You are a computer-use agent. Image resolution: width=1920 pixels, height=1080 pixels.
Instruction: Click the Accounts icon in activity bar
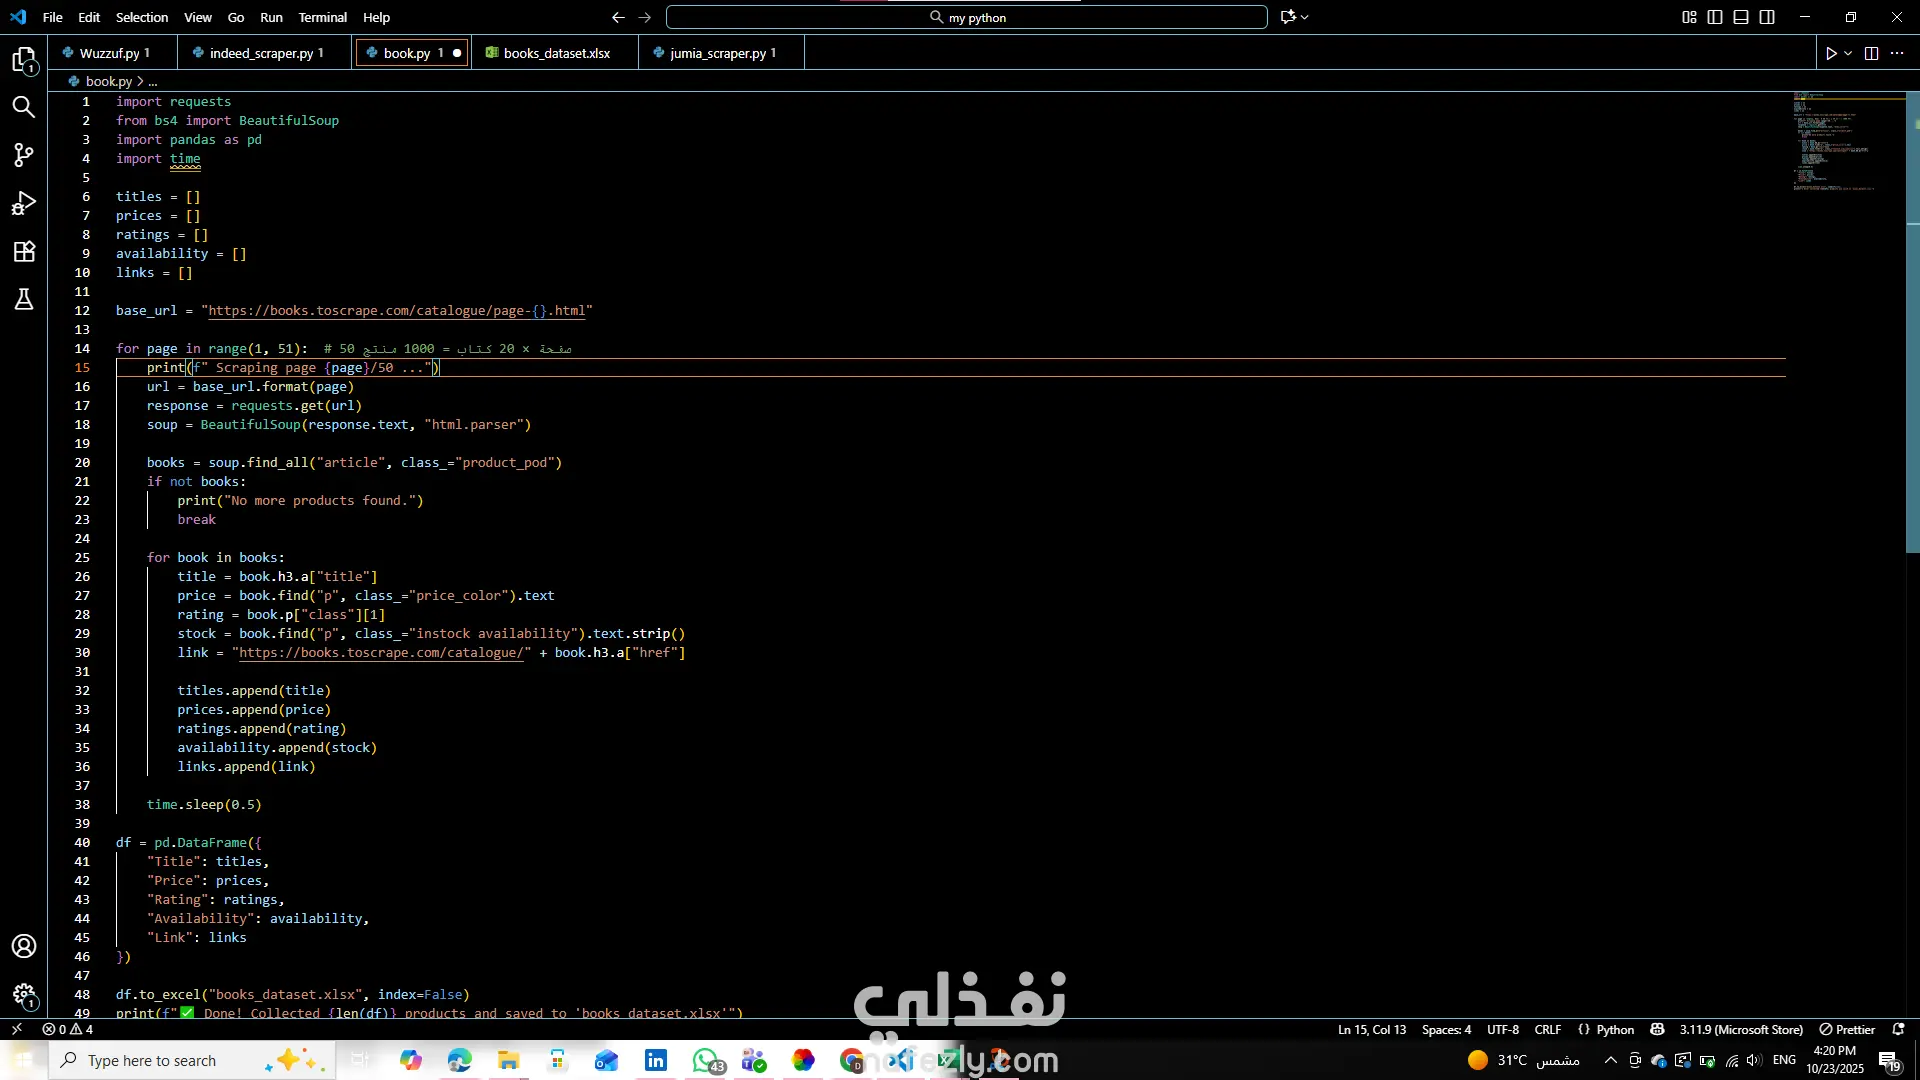24,946
